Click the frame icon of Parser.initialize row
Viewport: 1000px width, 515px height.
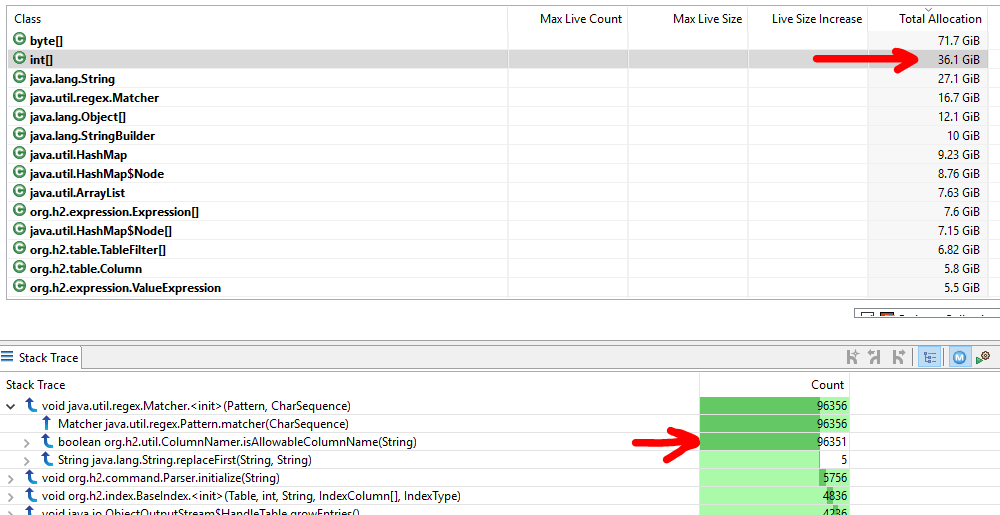click(30, 477)
